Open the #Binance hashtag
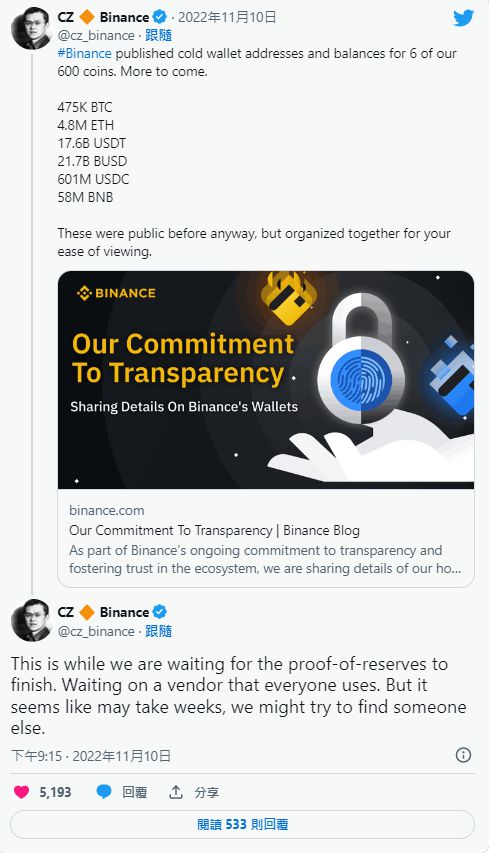The image size is (489, 853). (x=84, y=53)
